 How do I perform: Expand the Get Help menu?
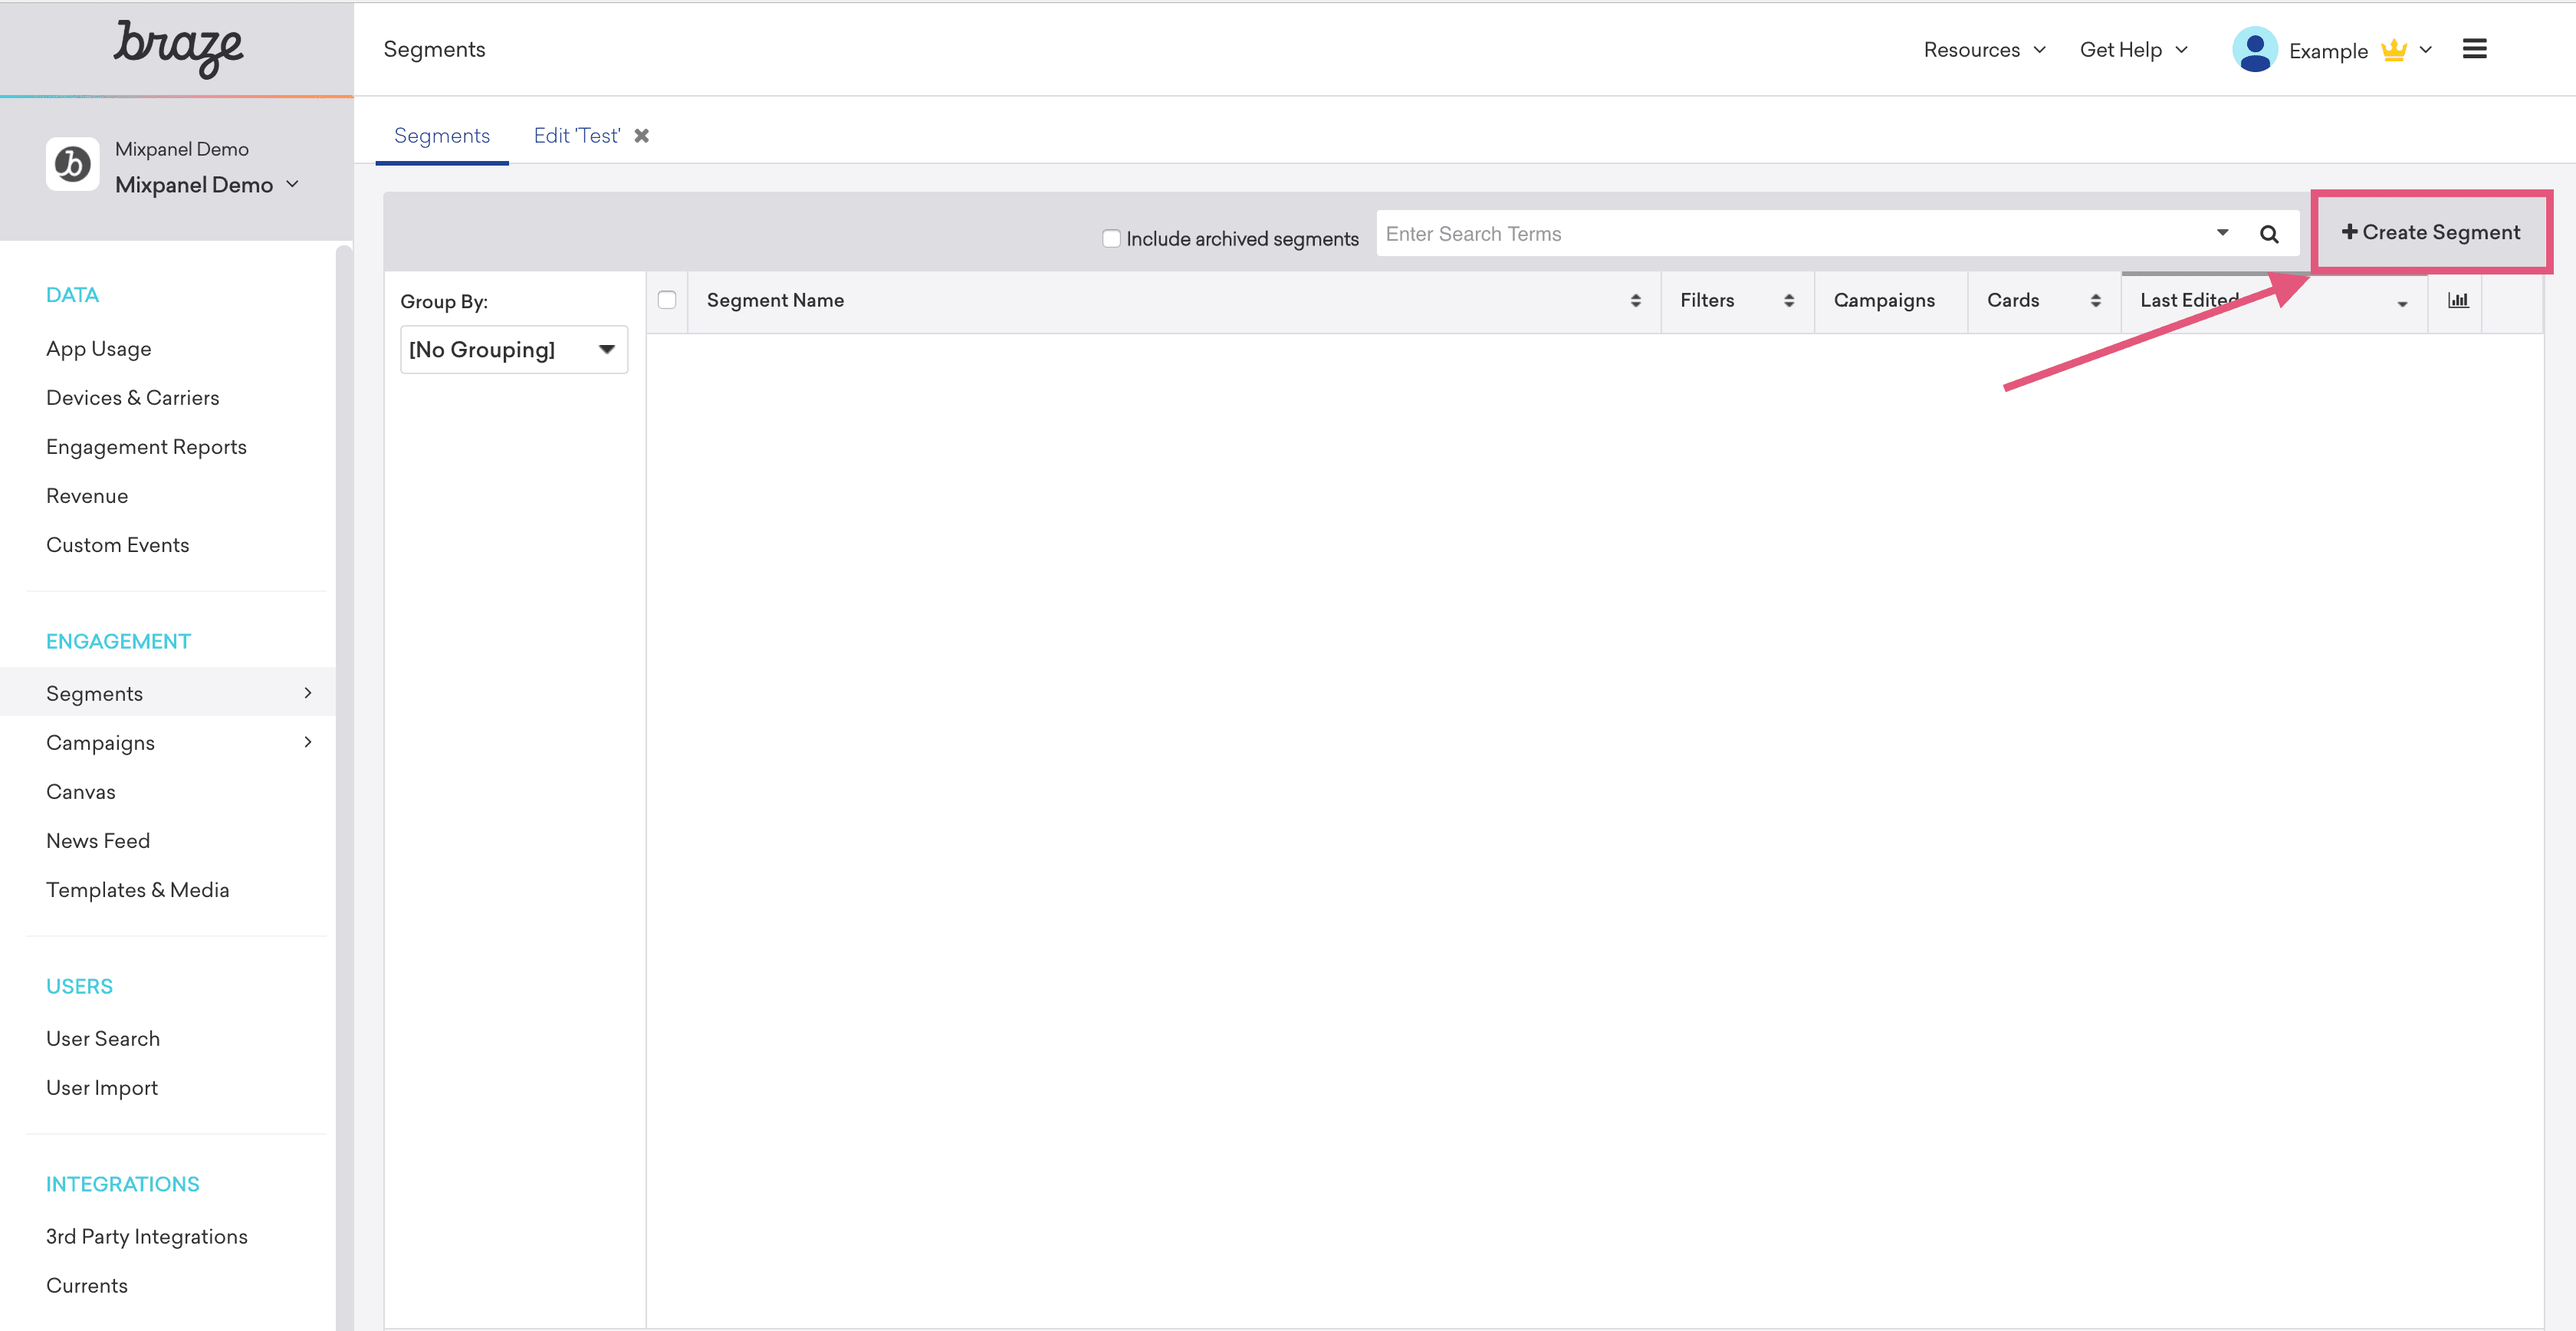click(x=2133, y=50)
